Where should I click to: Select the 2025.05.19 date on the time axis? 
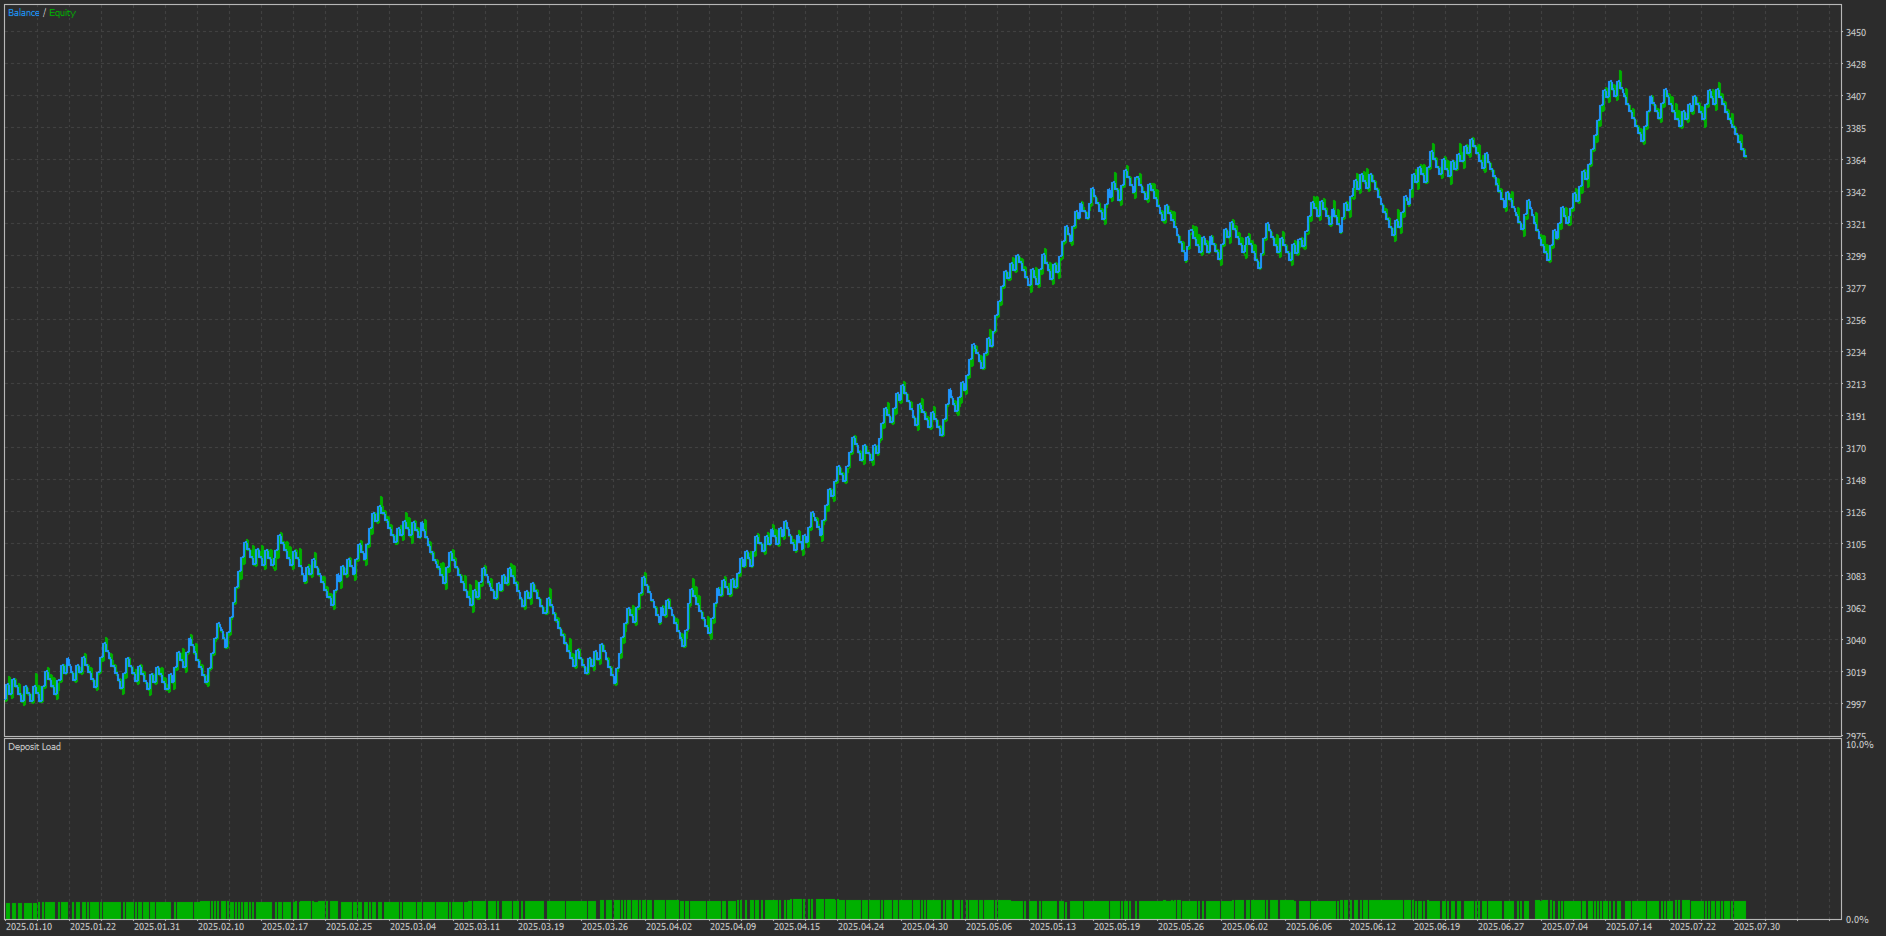pos(1116,927)
